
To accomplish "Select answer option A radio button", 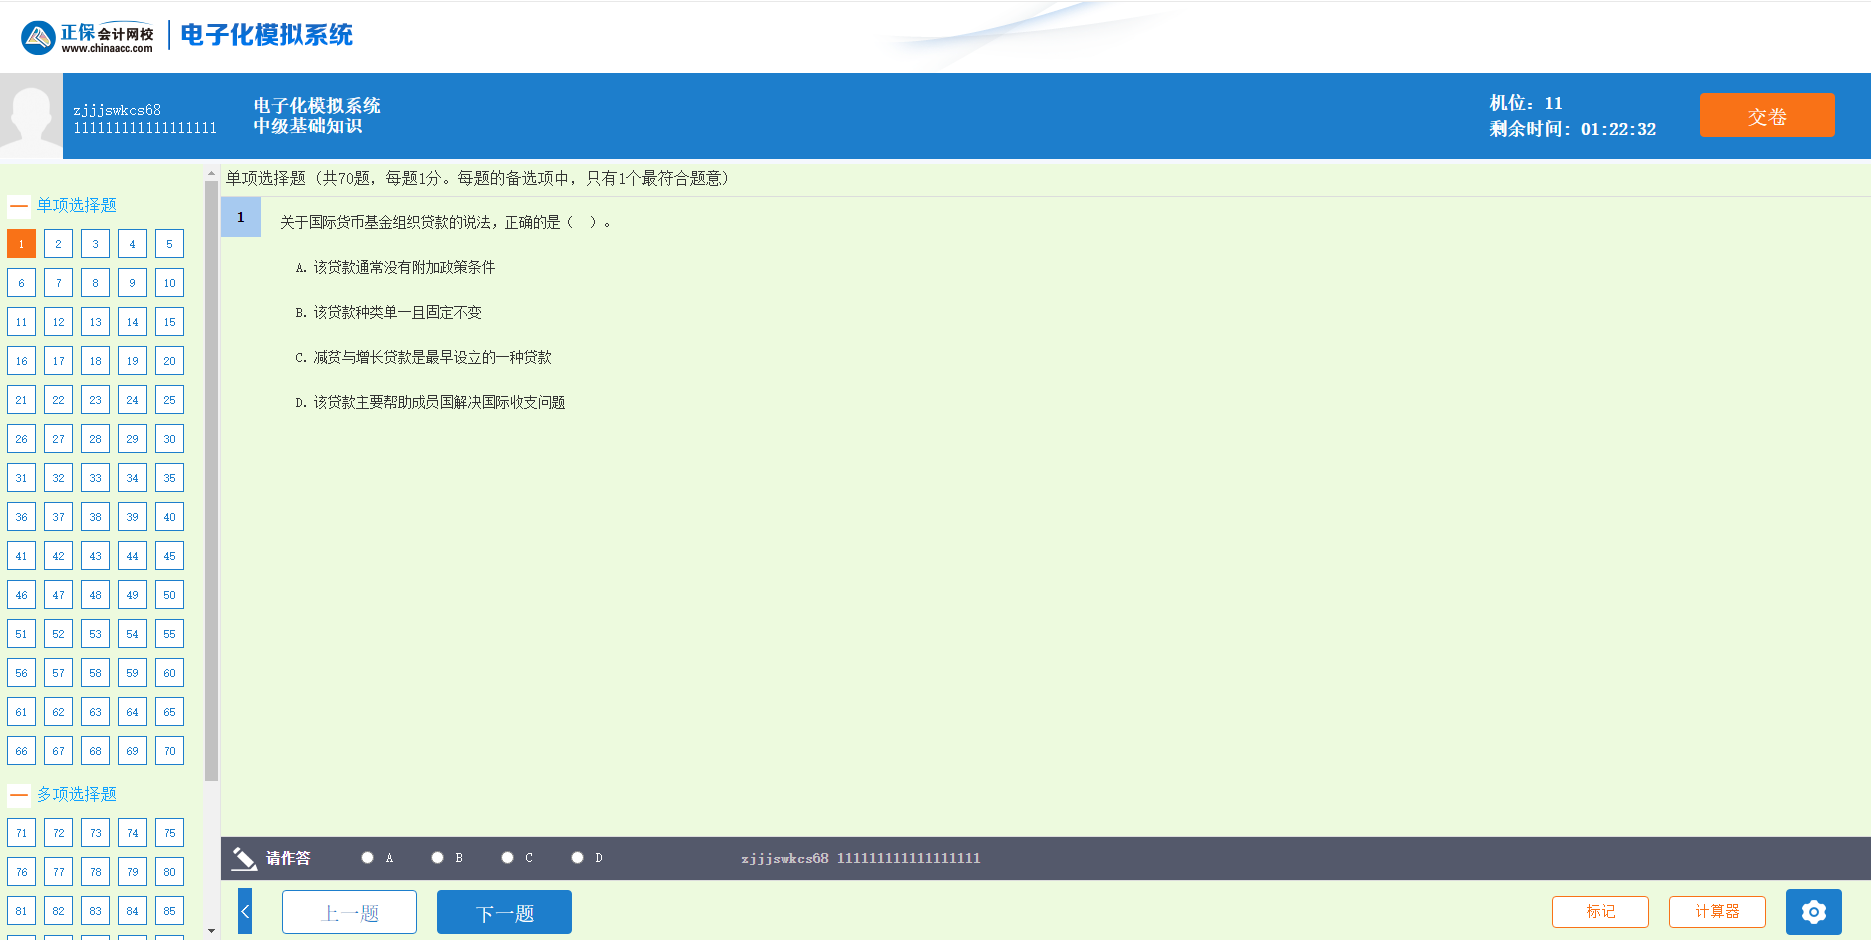I will (x=368, y=858).
